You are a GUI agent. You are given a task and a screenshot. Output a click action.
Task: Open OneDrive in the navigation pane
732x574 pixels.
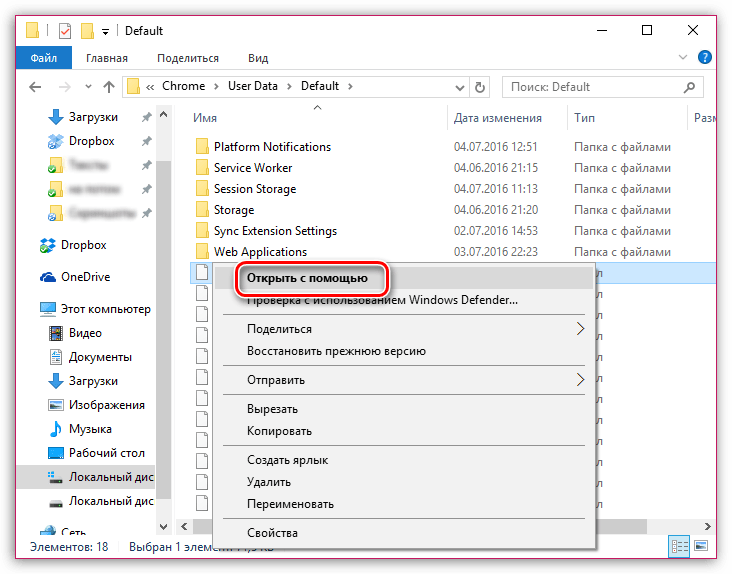84,277
